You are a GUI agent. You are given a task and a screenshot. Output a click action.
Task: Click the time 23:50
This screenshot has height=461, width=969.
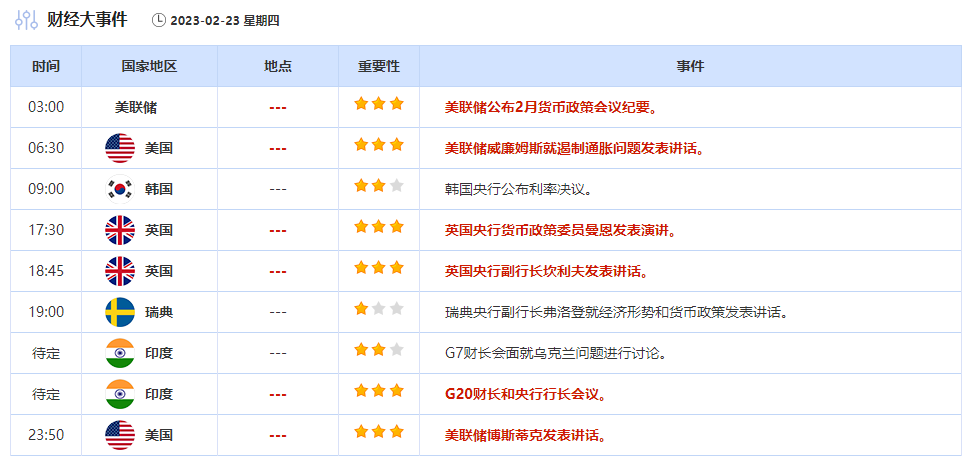click(x=46, y=435)
